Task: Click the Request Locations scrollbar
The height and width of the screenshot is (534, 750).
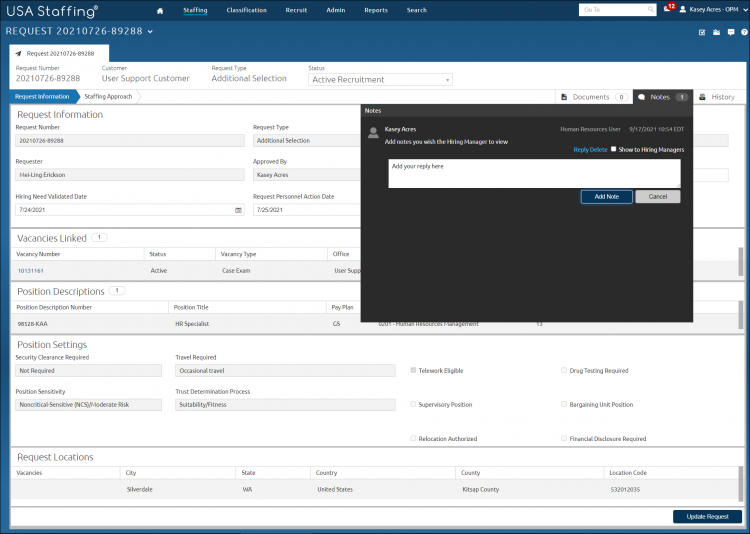Action: tap(741, 483)
